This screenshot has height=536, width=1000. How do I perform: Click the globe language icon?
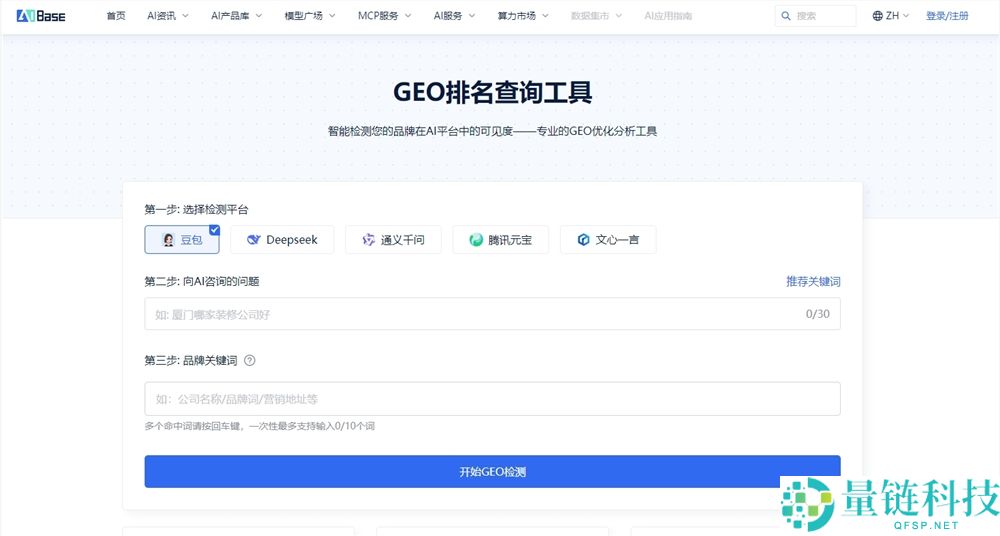878,16
